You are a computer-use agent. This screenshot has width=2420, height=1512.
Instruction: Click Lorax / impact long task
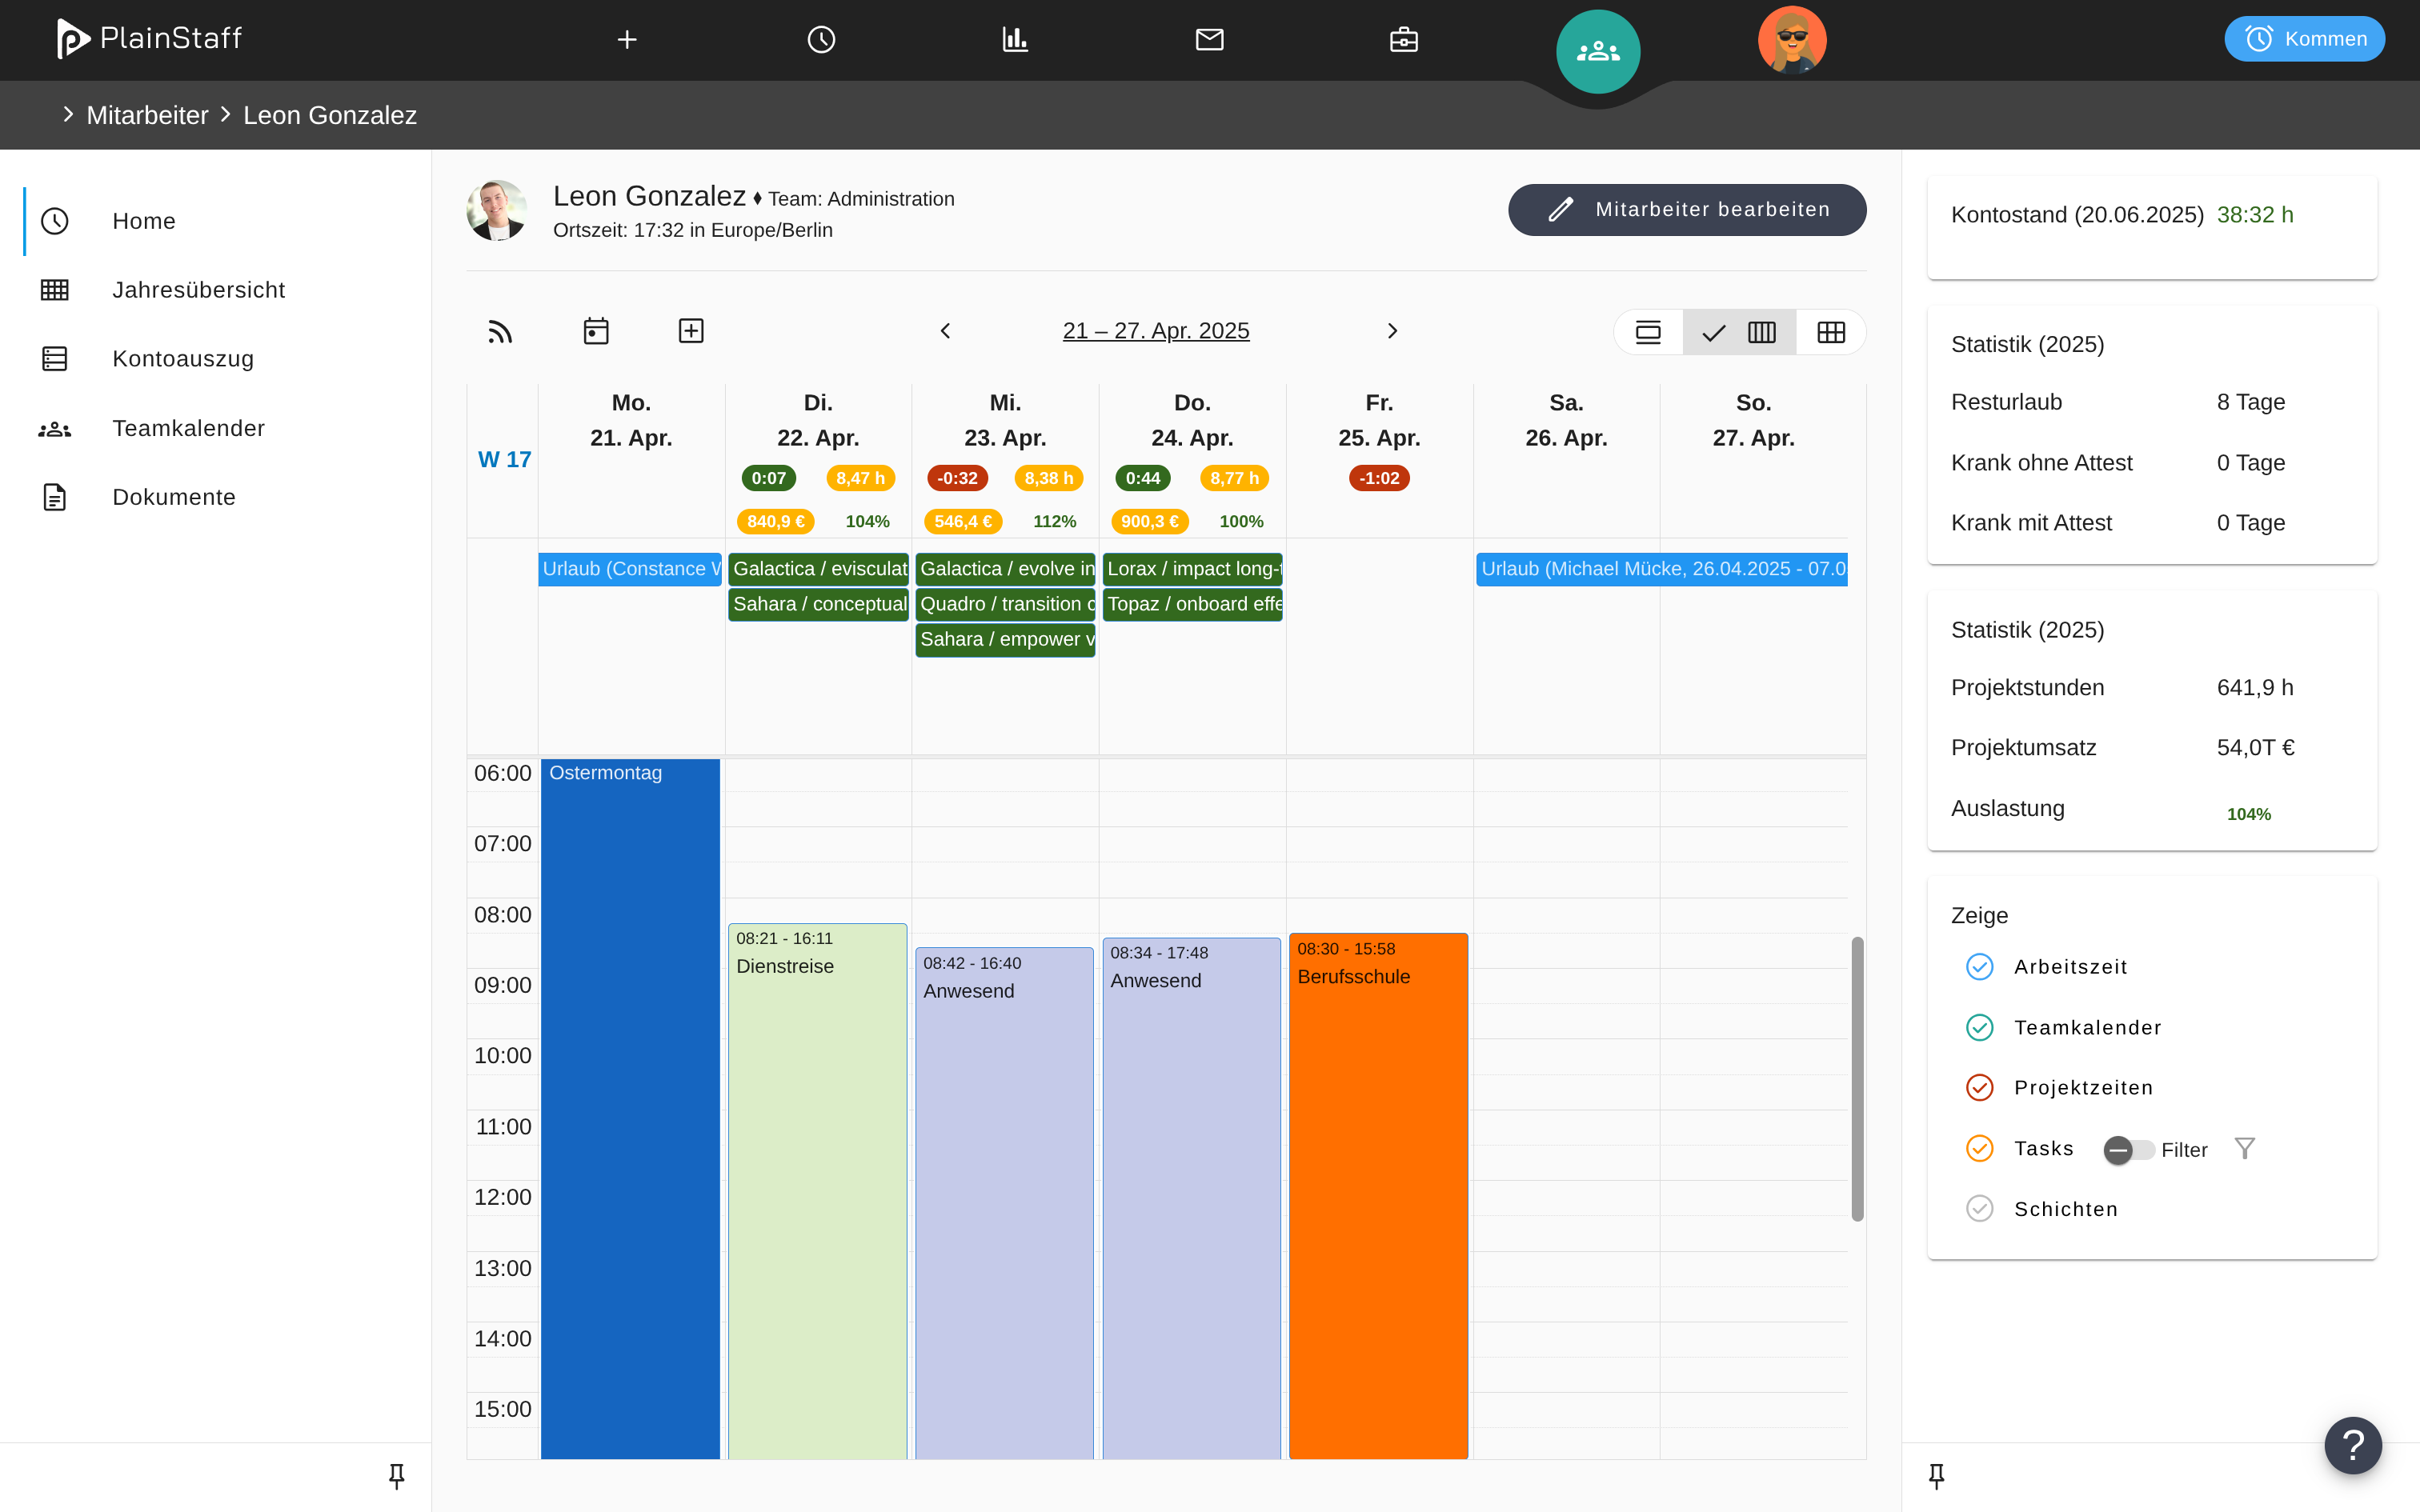pos(1192,569)
